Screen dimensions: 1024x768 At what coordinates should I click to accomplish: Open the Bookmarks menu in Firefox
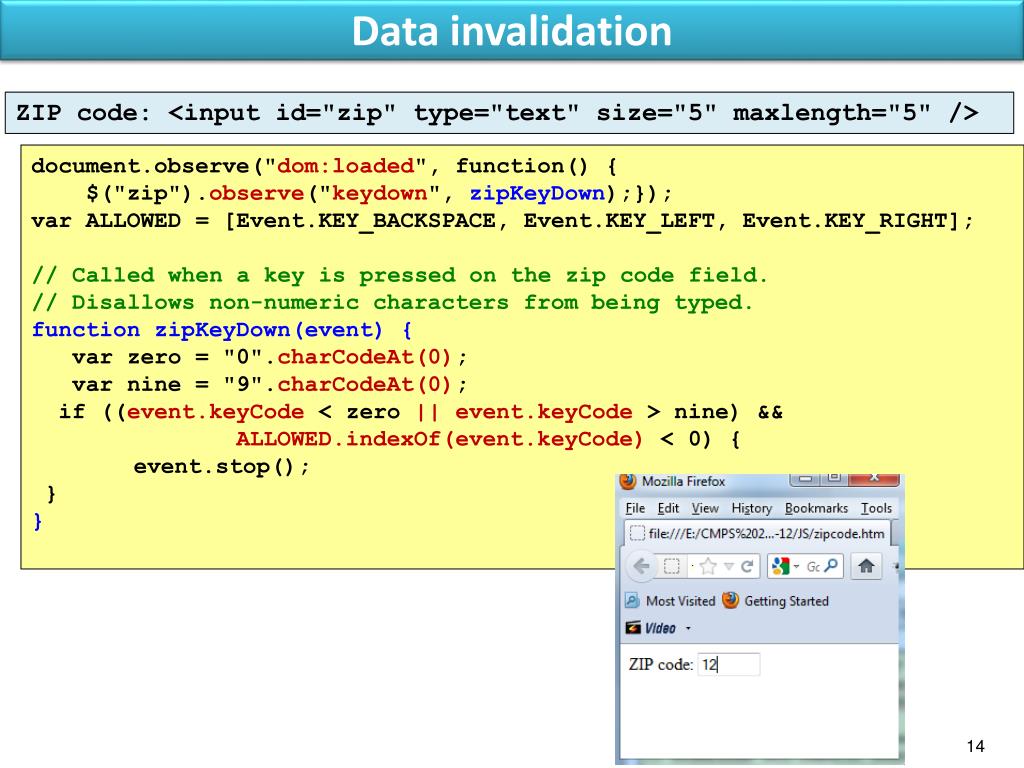point(816,508)
